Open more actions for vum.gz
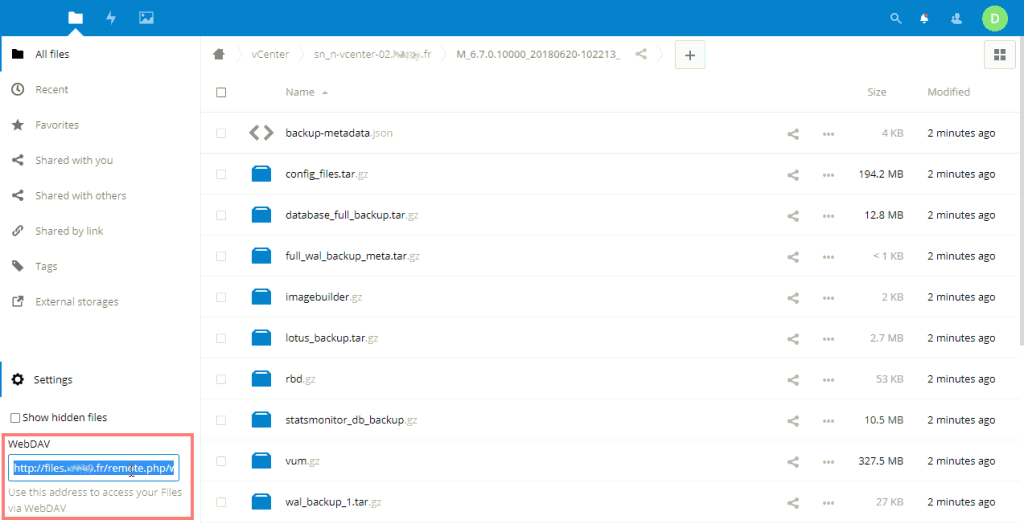The height and width of the screenshot is (524, 1024). pyautogui.click(x=828, y=462)
